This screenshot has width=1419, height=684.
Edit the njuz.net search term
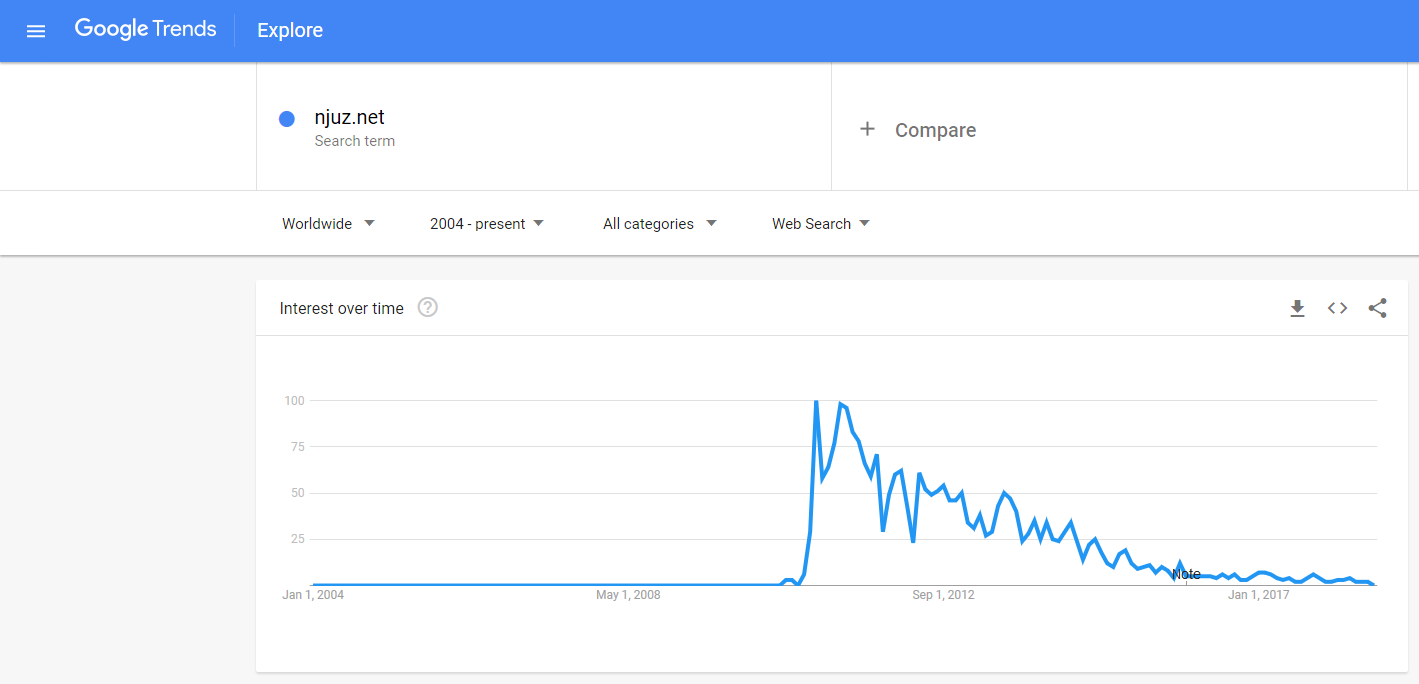[349, 118]
